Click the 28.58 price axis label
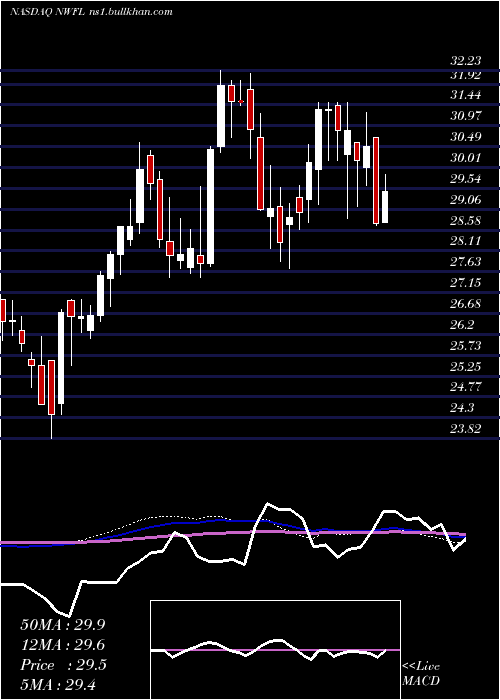Screen dimensions: 500x700 (466, 221)
